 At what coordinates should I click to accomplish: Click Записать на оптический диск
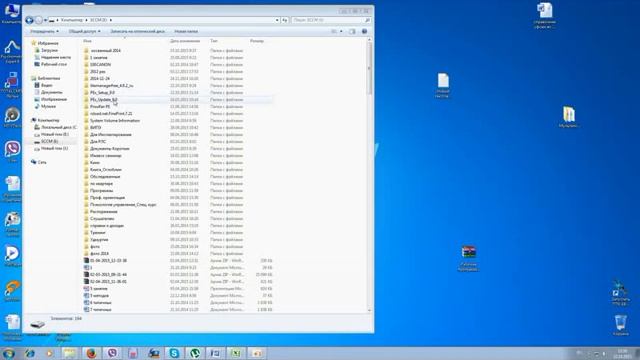(x=138, y=31)
